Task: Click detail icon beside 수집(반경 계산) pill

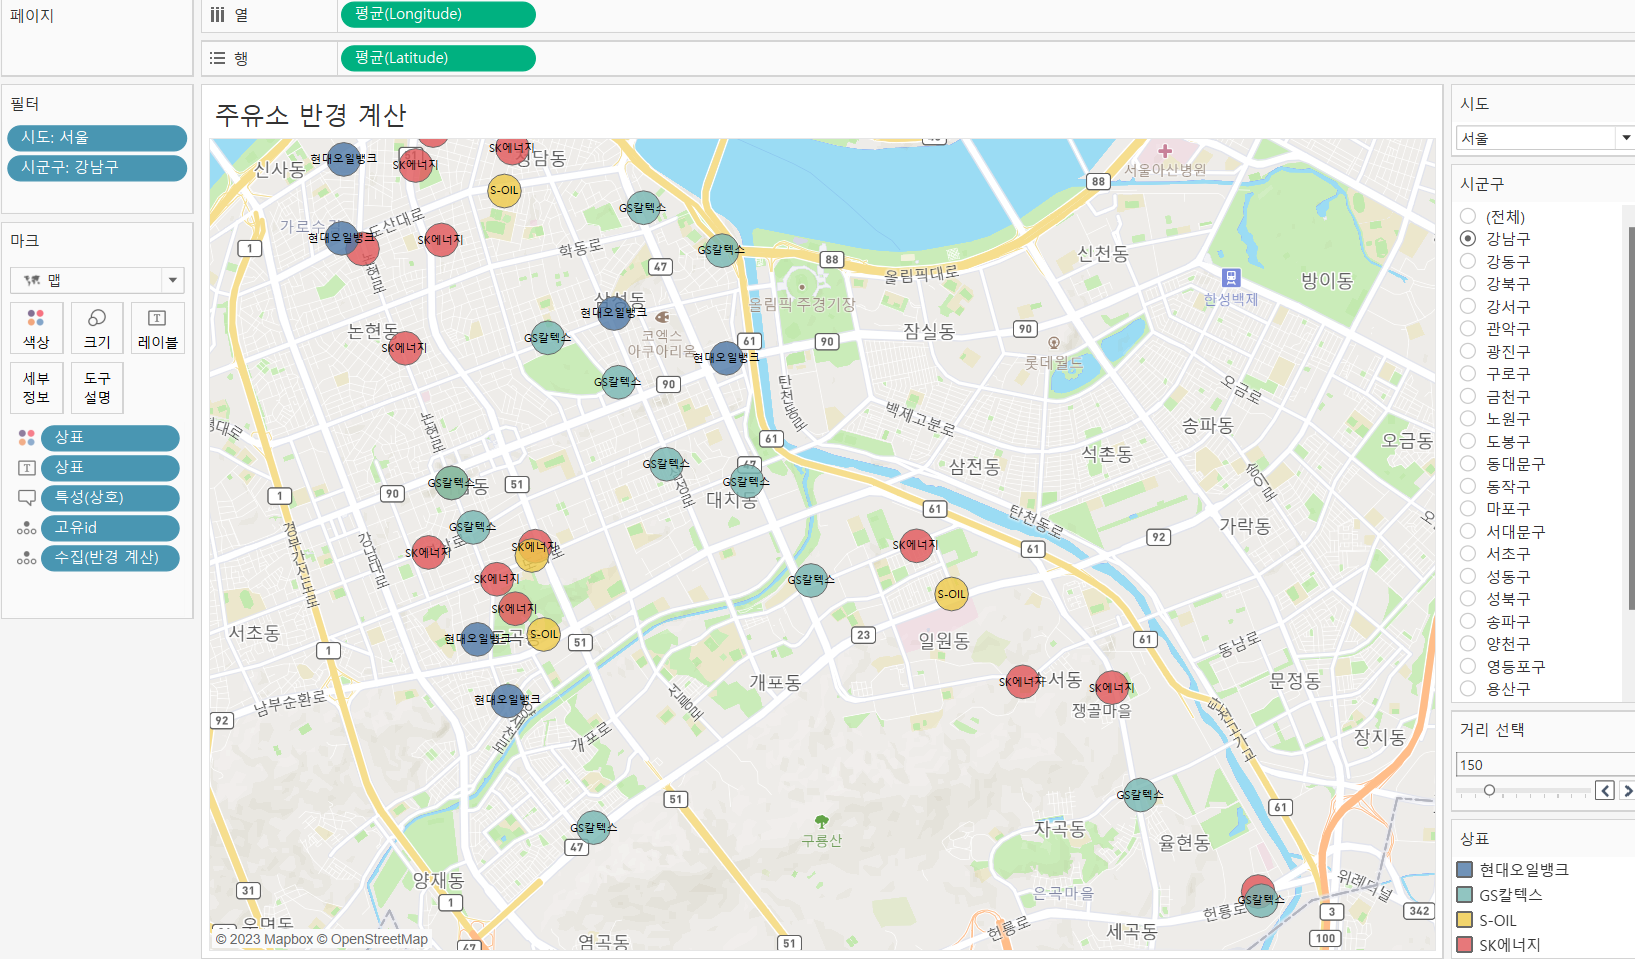Action: (x=27, y=558)
